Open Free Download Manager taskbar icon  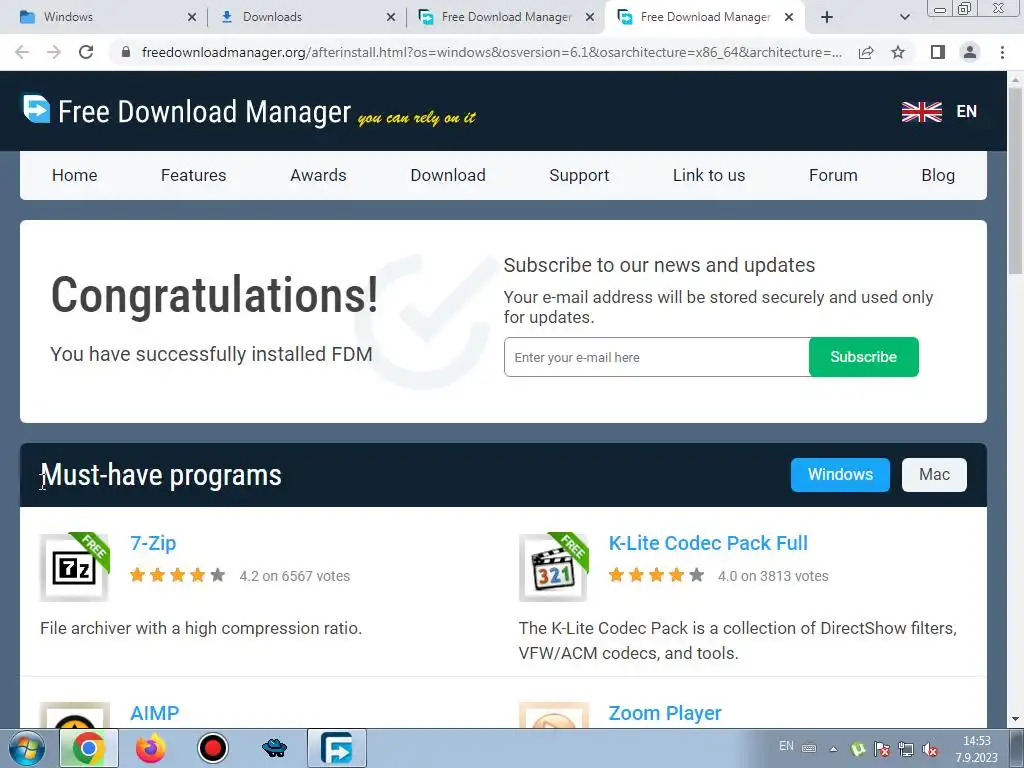pyautogui.click(x=337, y=748)
